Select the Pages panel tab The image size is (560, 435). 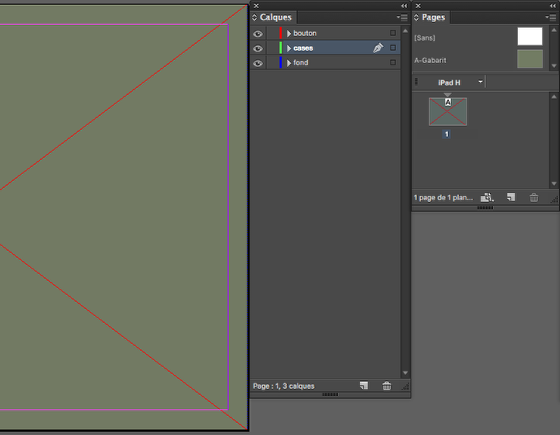pos(433,17)
